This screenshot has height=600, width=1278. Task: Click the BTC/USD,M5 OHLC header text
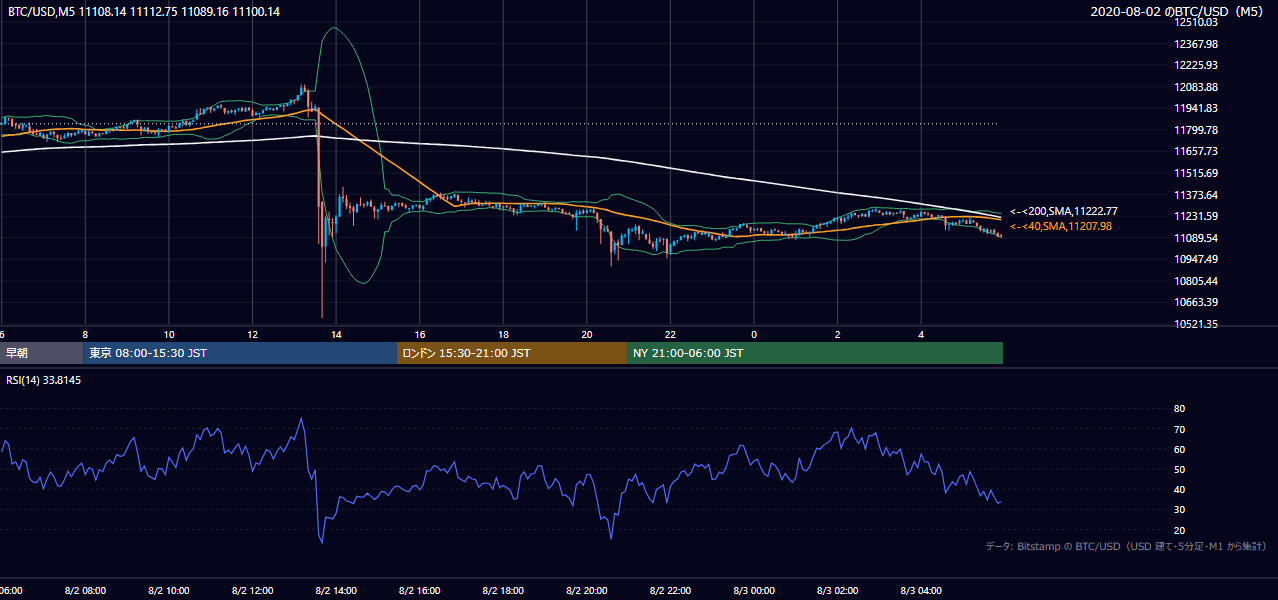point(144,12)
